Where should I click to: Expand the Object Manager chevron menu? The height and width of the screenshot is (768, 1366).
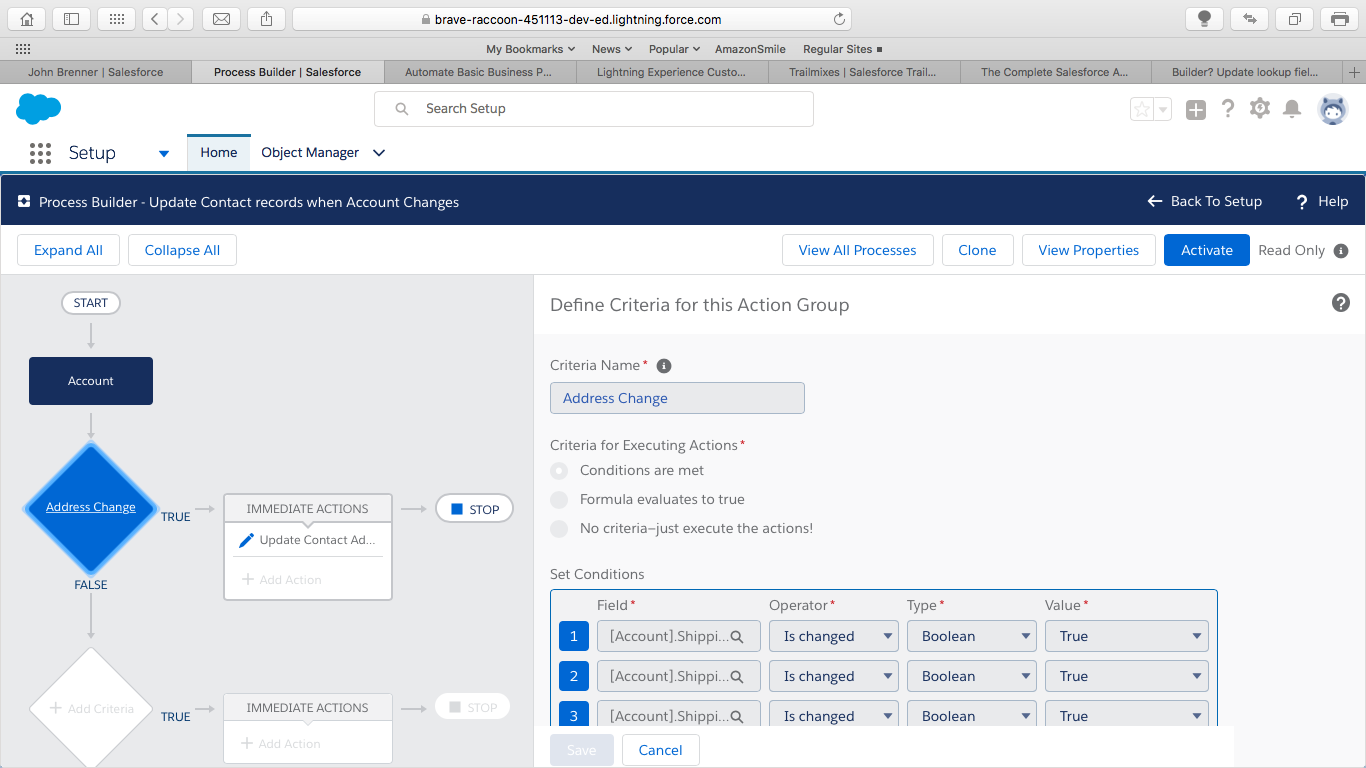coord(379,153)
